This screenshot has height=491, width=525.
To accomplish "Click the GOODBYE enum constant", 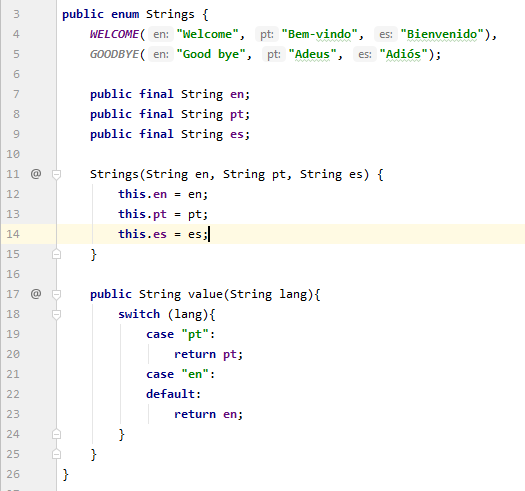I will click(114, 54).
